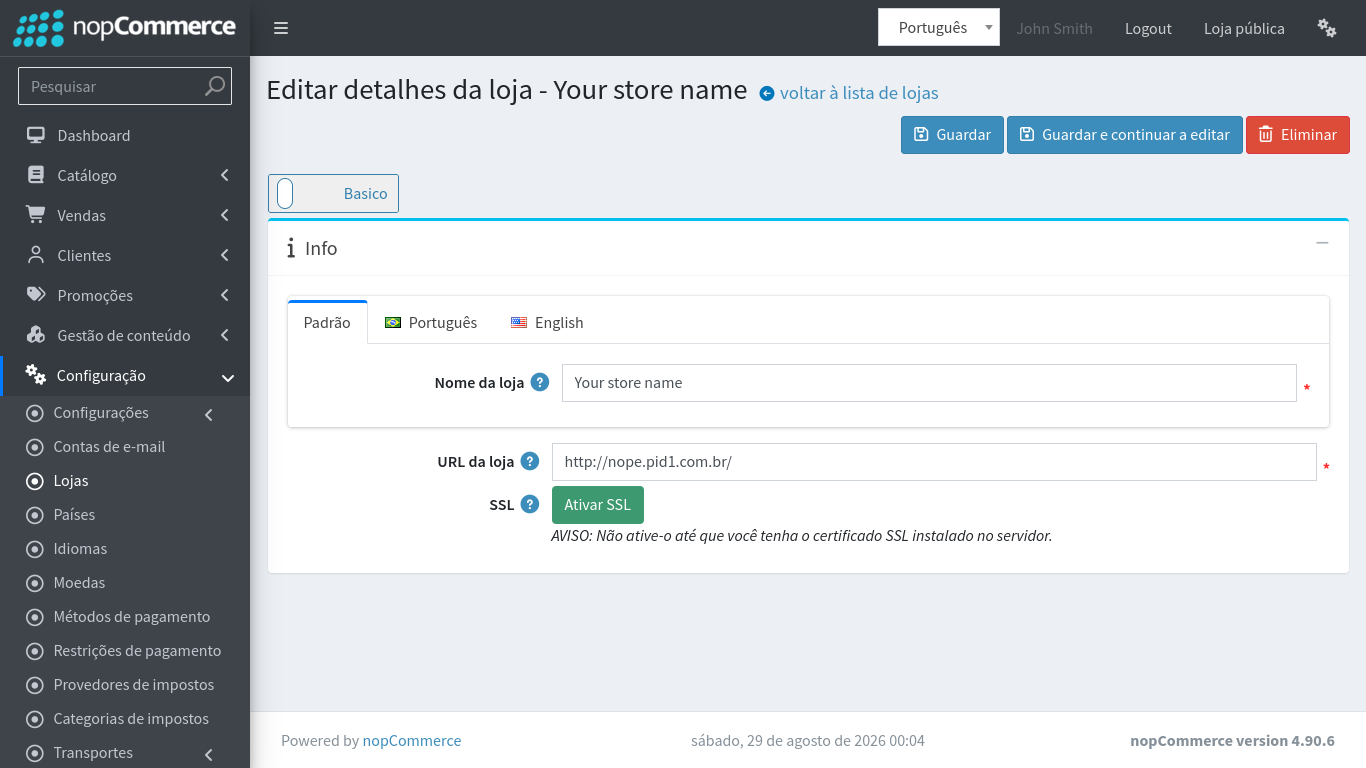
Task: Click the help icon beside URL da loja
Action: tap(530, 461)
